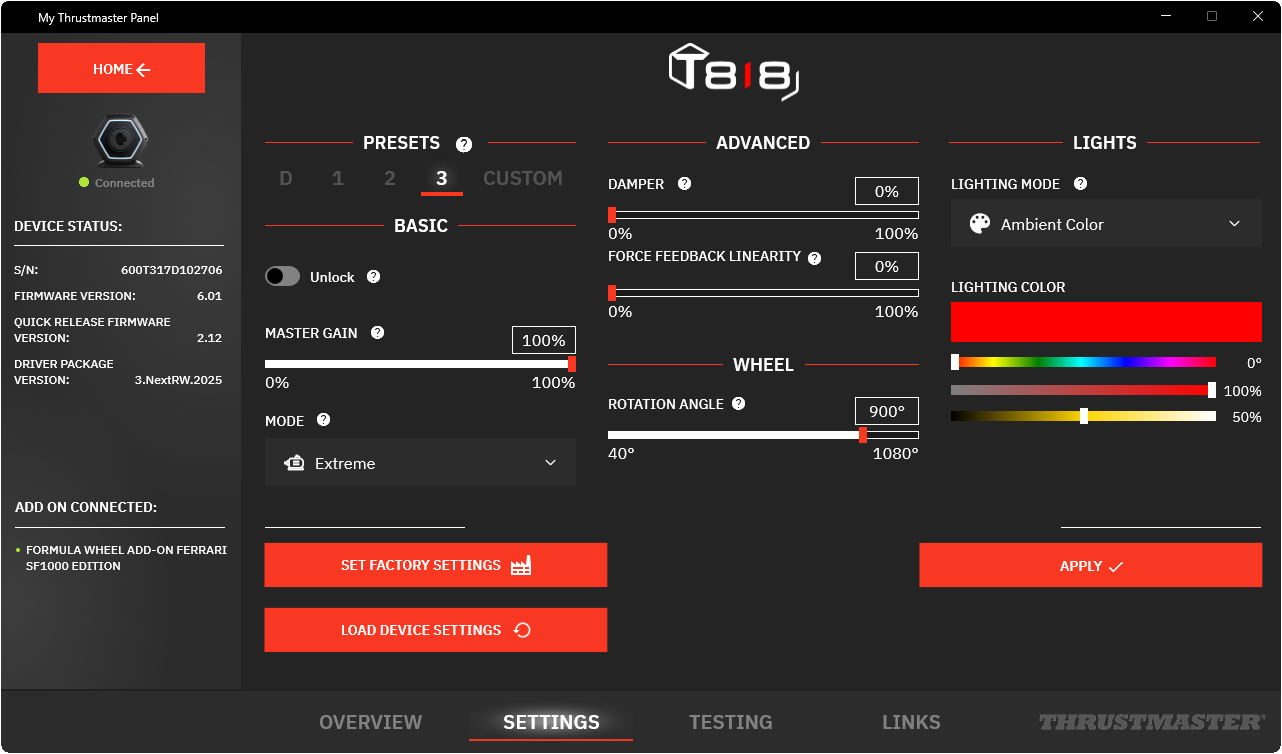The width and height of the screenshot is (1282, 754).
Task: Expand the Ambient Color lighting mode dropdown
Action: 1105,224
